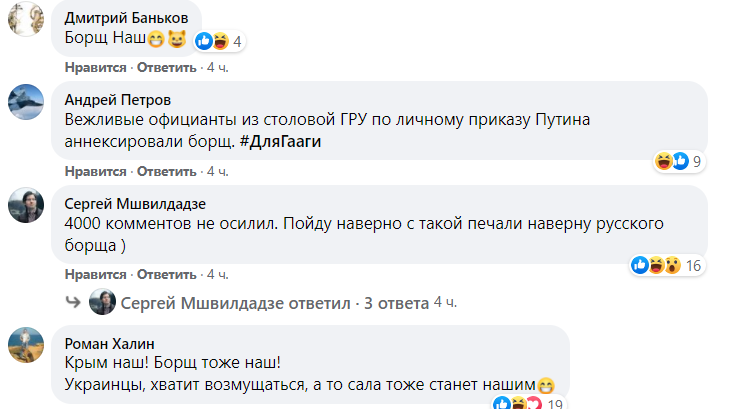Image resolution: width=729 pixels, height=409 pixels.
Task: Click the small avatar in the replies row
Action: (x=102, y=302)
